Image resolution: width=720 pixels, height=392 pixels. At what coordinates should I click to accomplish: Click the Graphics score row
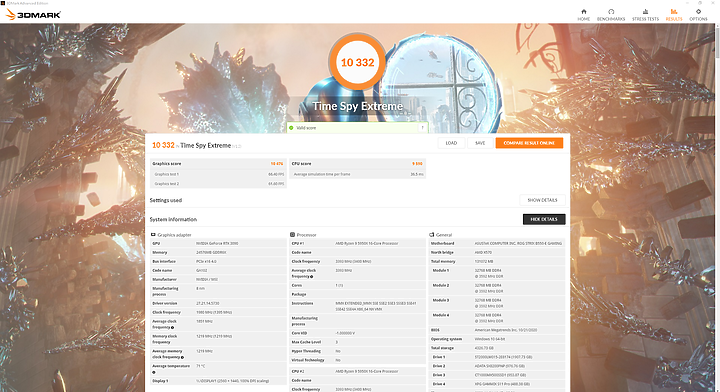218,163
